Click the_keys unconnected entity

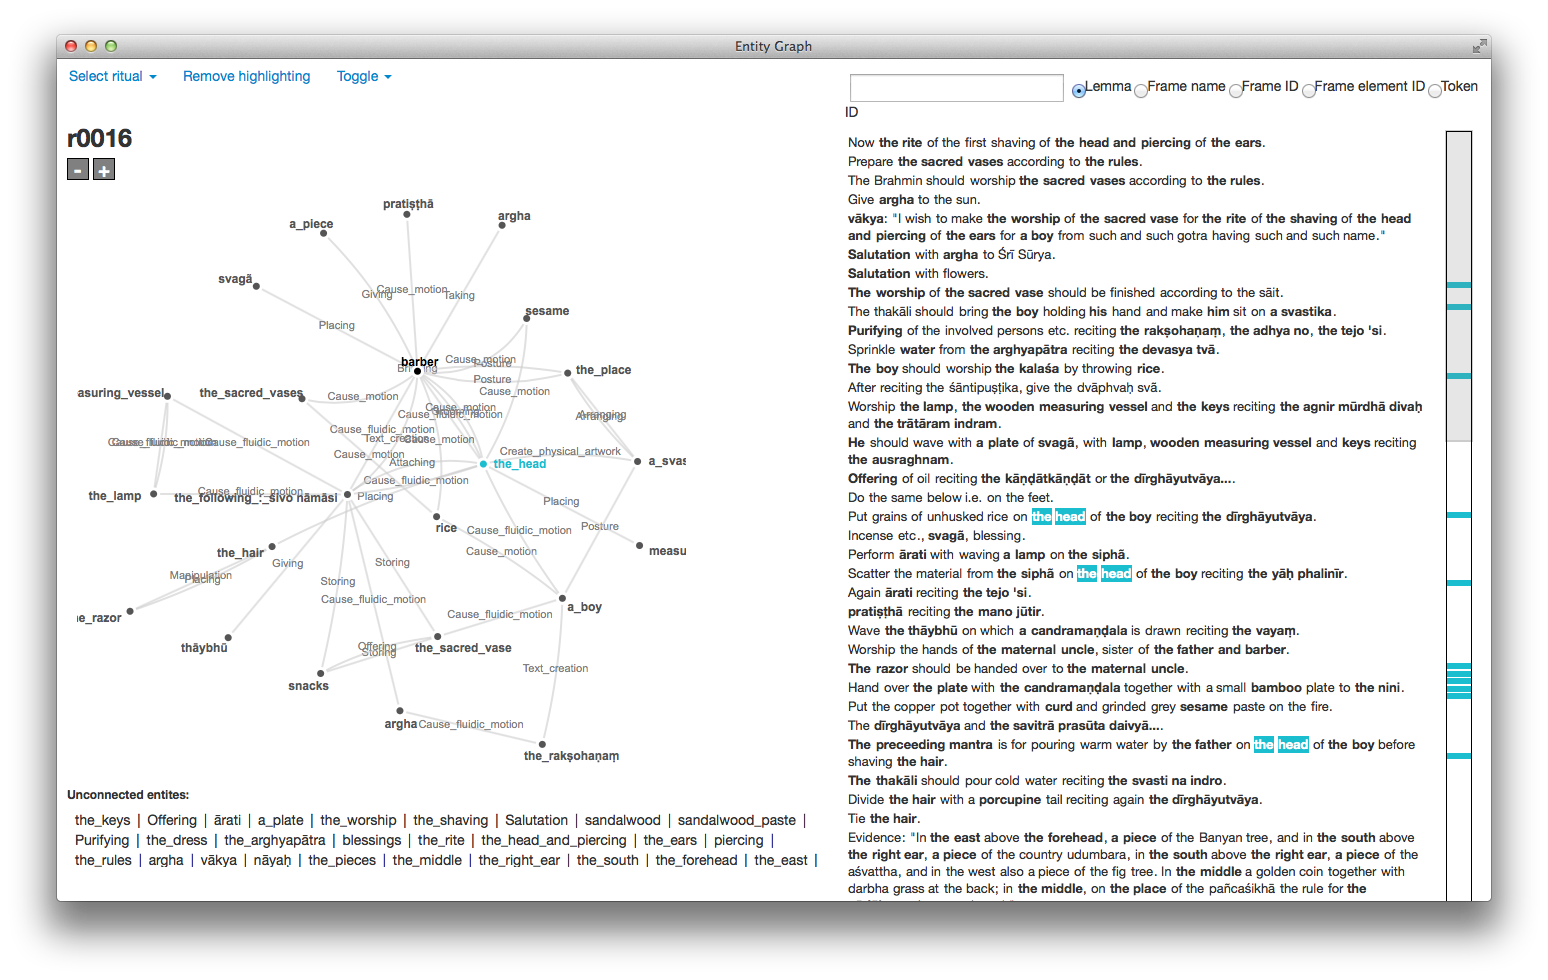(102, 820)
